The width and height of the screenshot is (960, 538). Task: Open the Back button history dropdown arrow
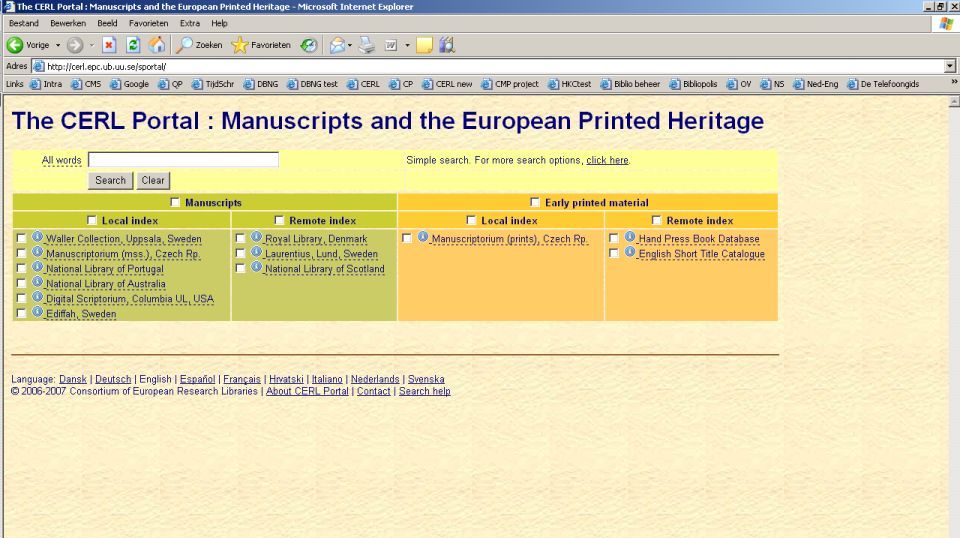coord(58,45)
